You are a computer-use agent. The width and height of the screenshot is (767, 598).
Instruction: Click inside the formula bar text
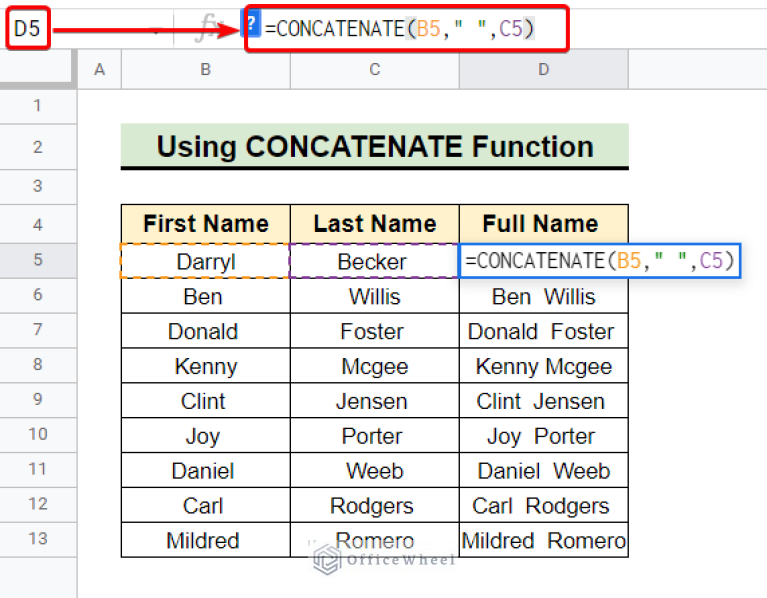tap(399, 28)
